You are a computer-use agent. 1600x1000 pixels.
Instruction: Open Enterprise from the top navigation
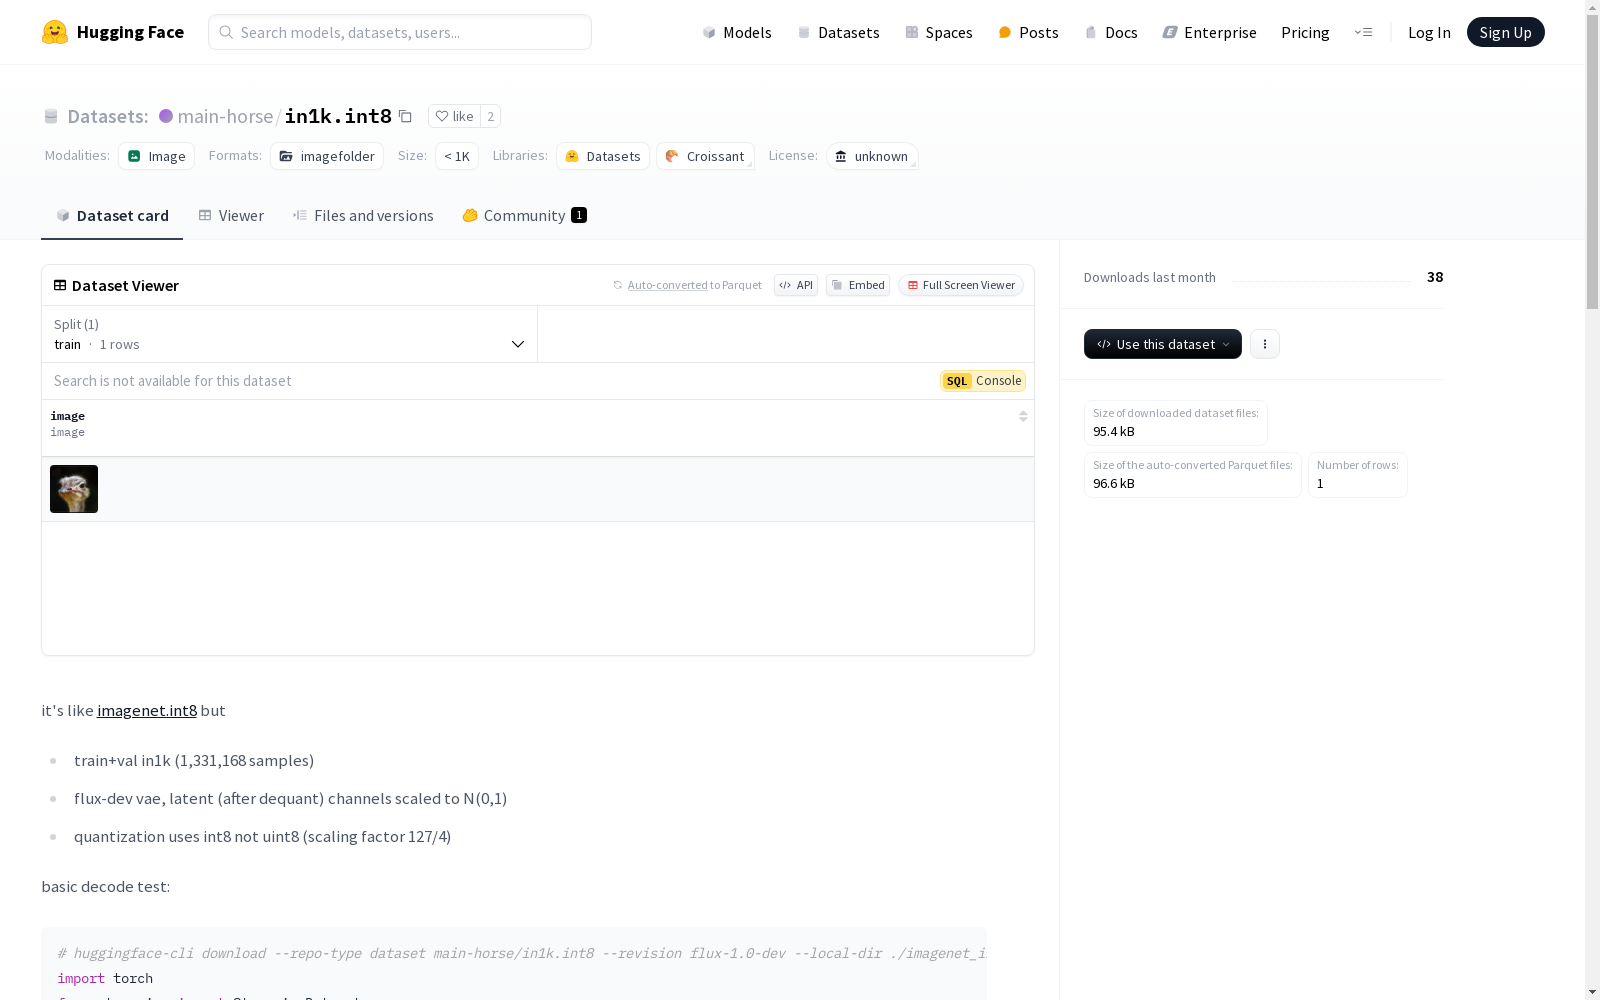(1209, 32)
